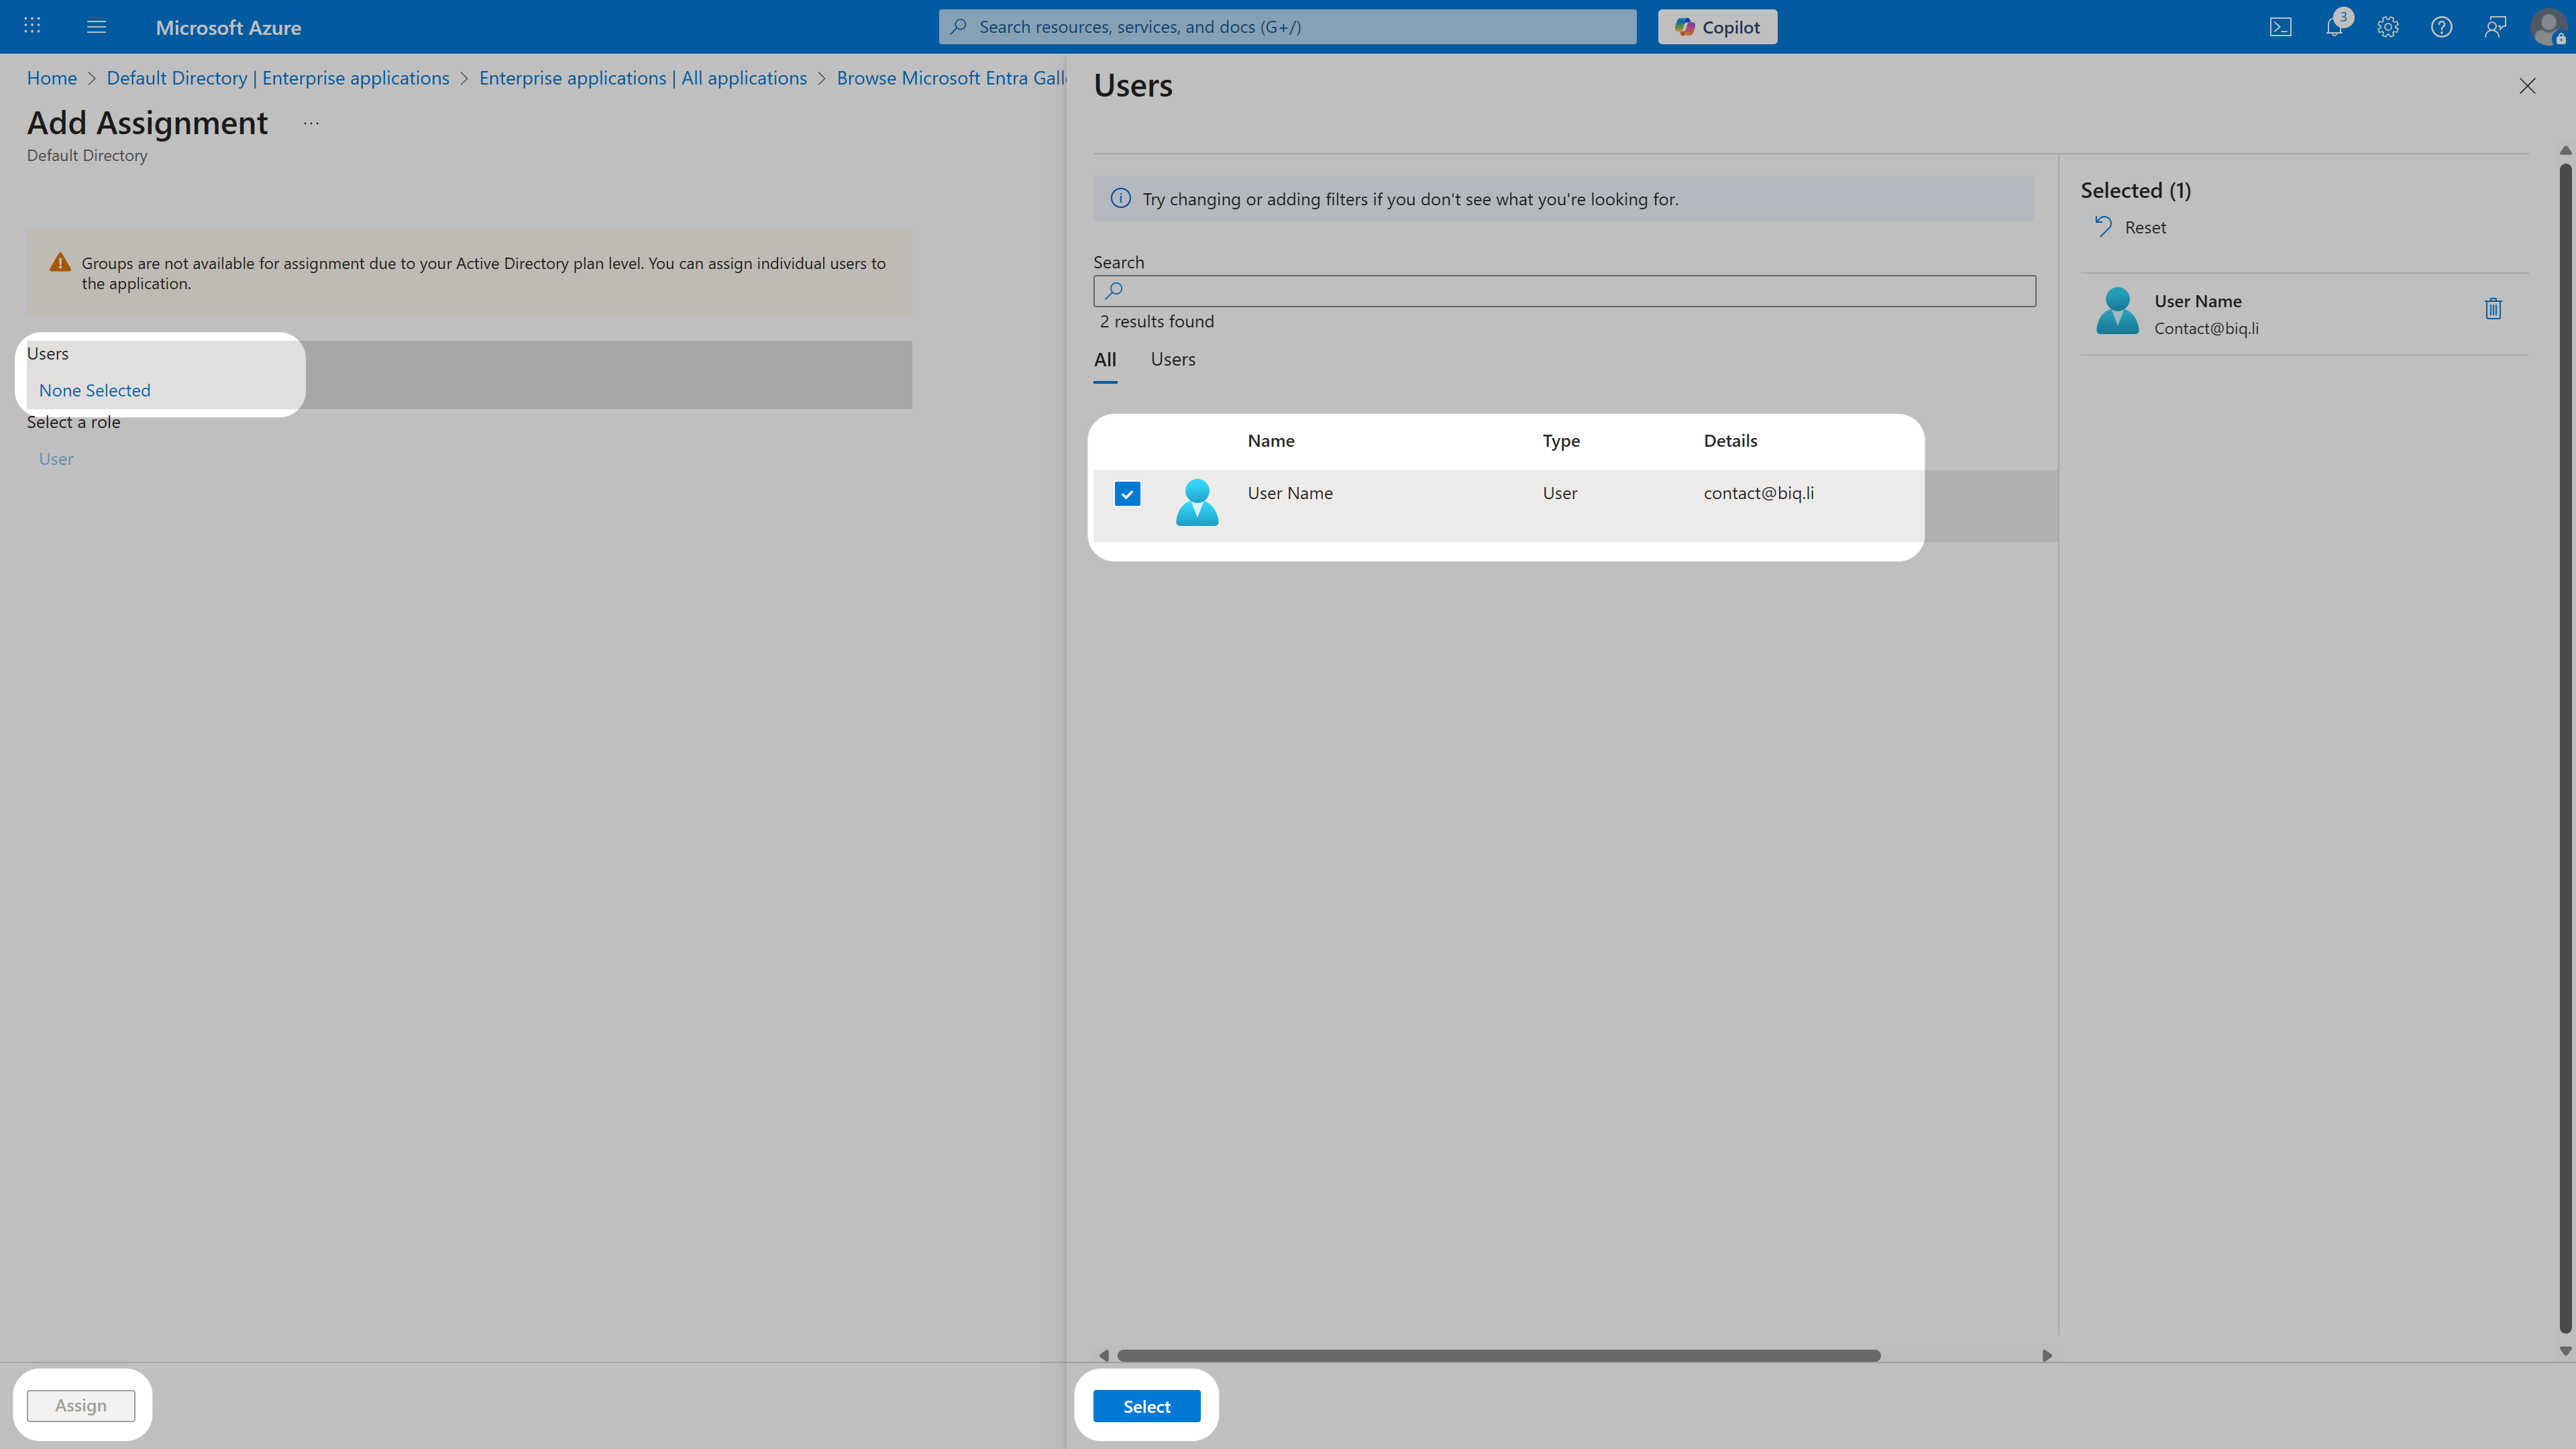
Task: Click the selected User Name avatar
Action: 2117,311
